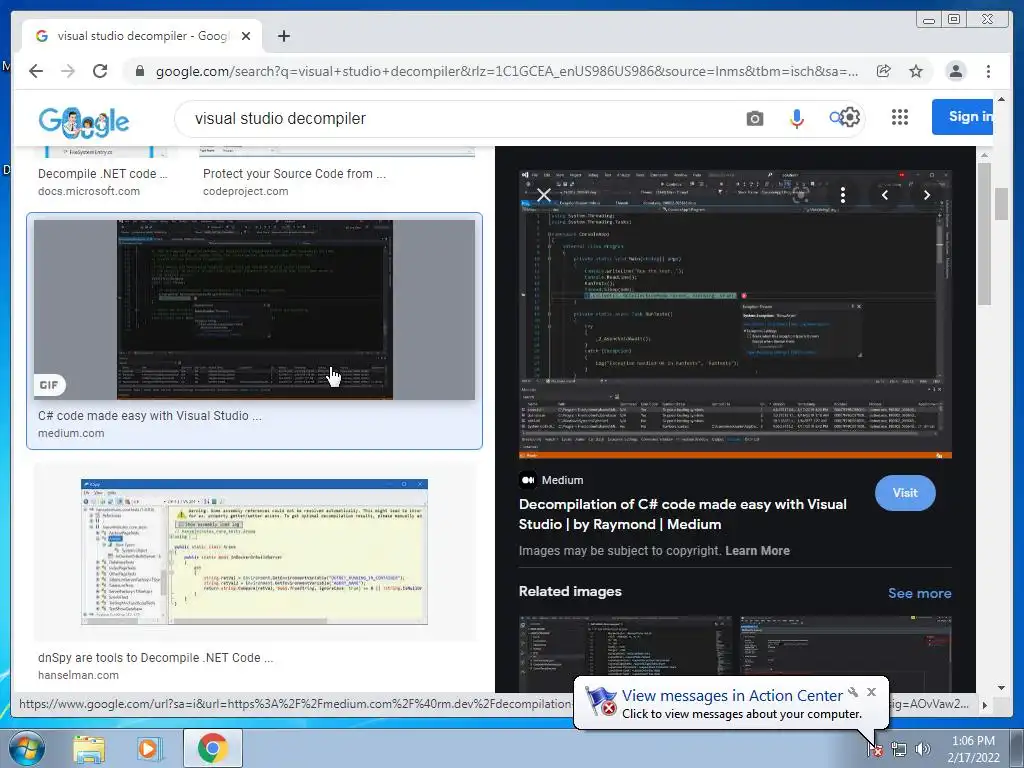Open the second related image thumbnail
The width and height of the screenshot is (1024, 768).
pos(846,653)
